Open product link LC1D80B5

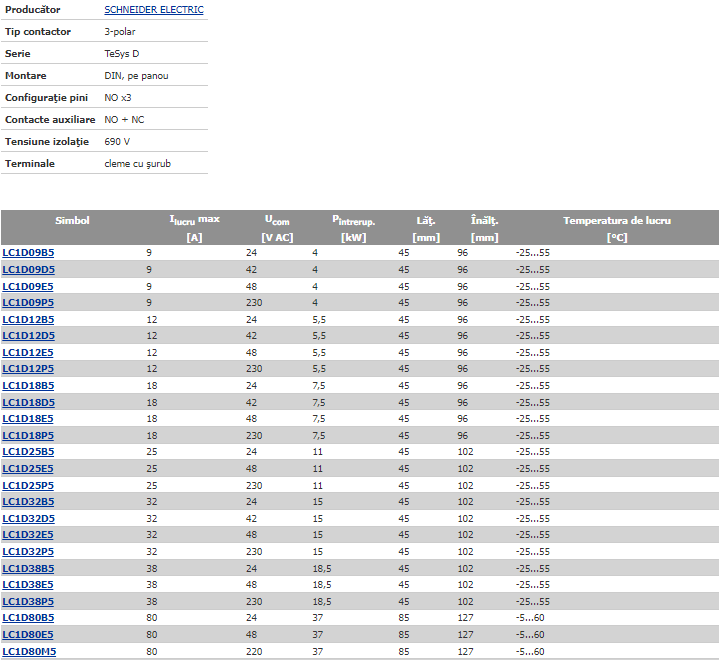pyautogui.click(x=28, y=618)
